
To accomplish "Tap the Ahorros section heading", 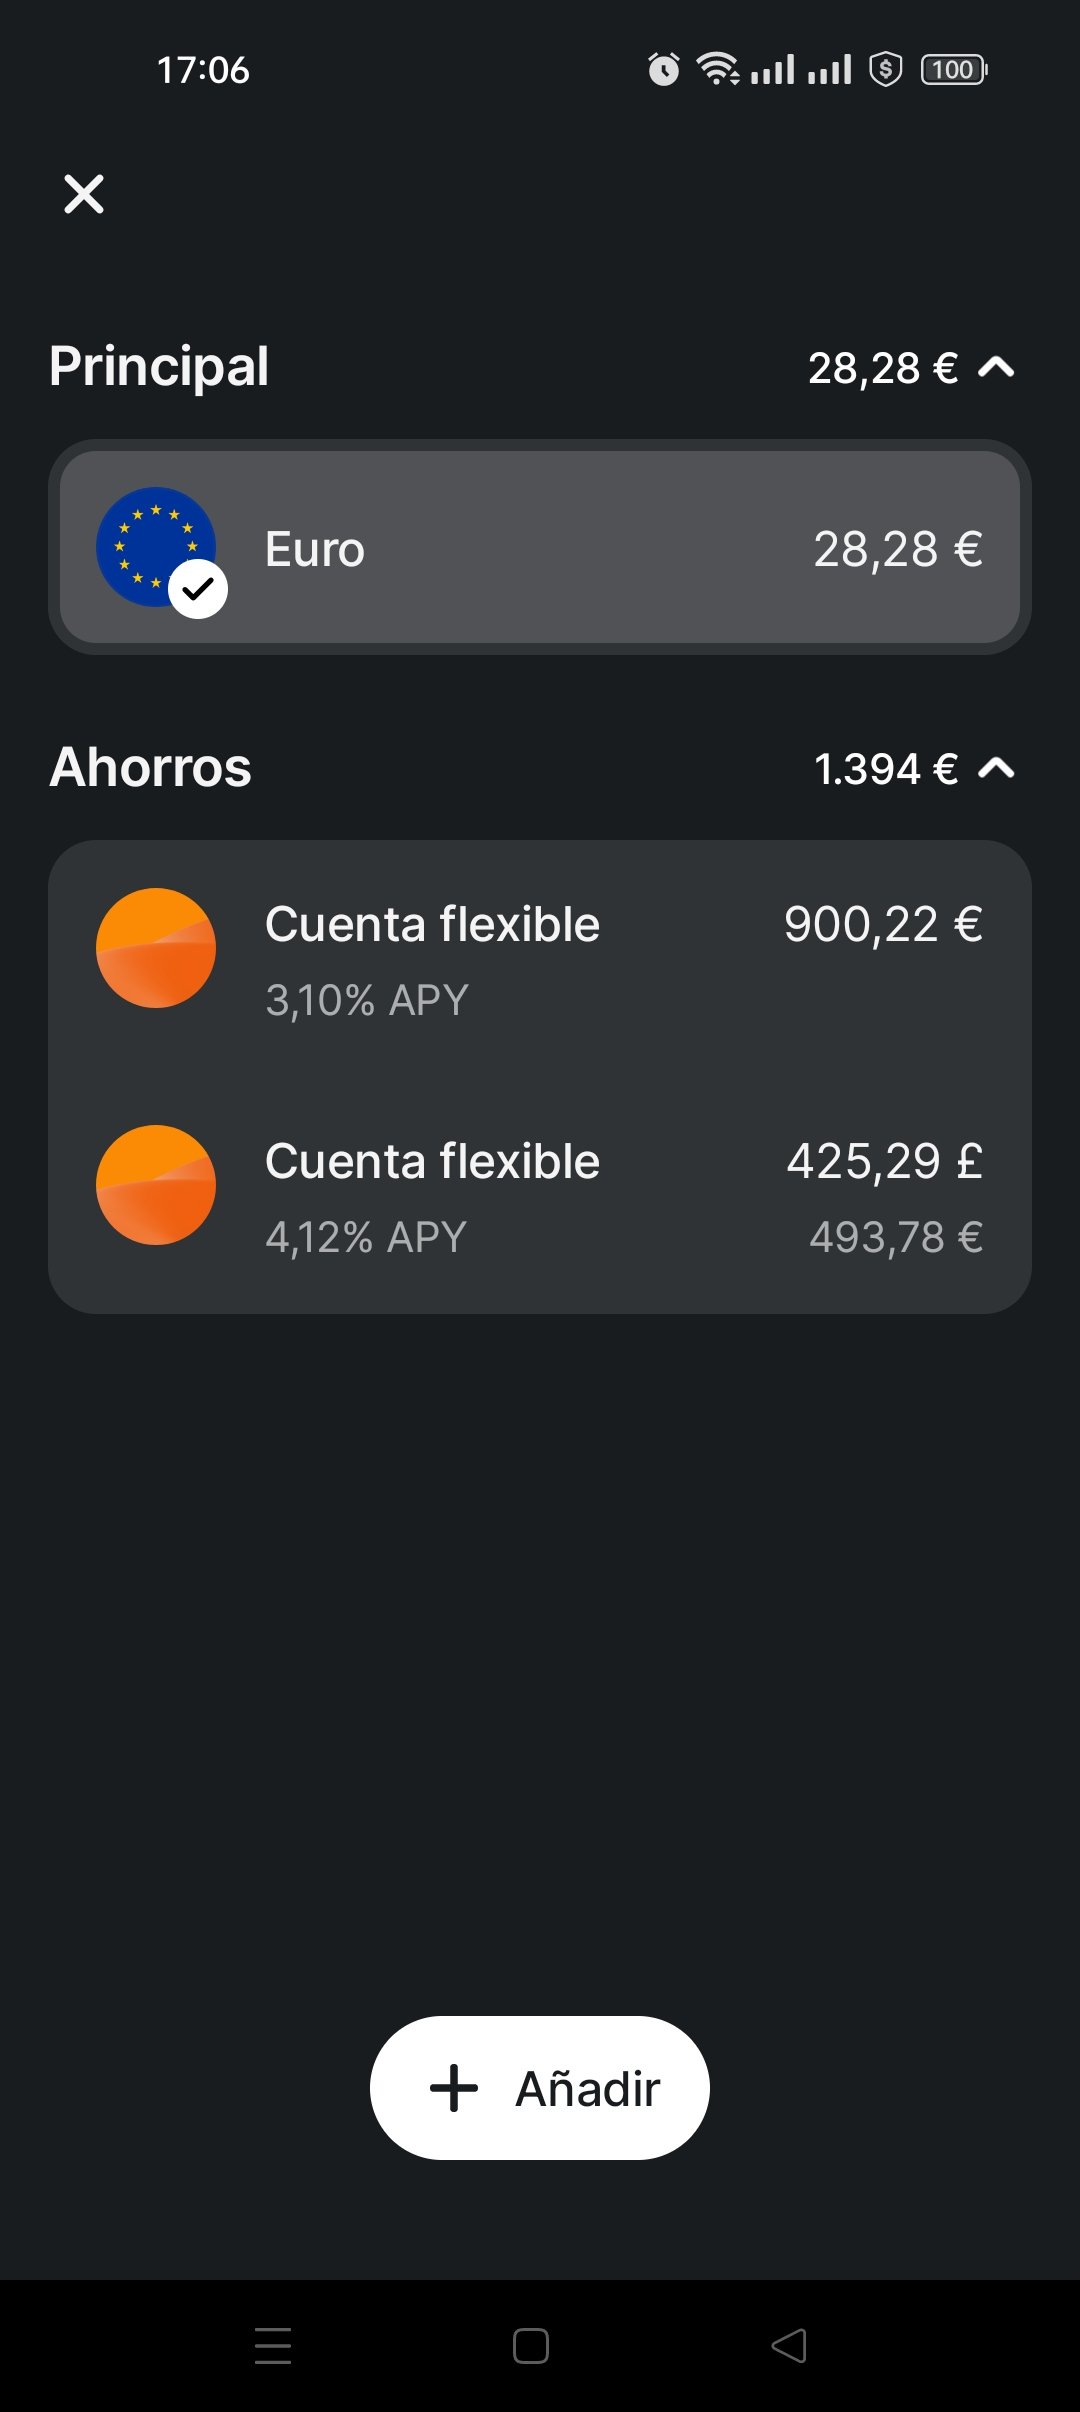I will (150, 767).
